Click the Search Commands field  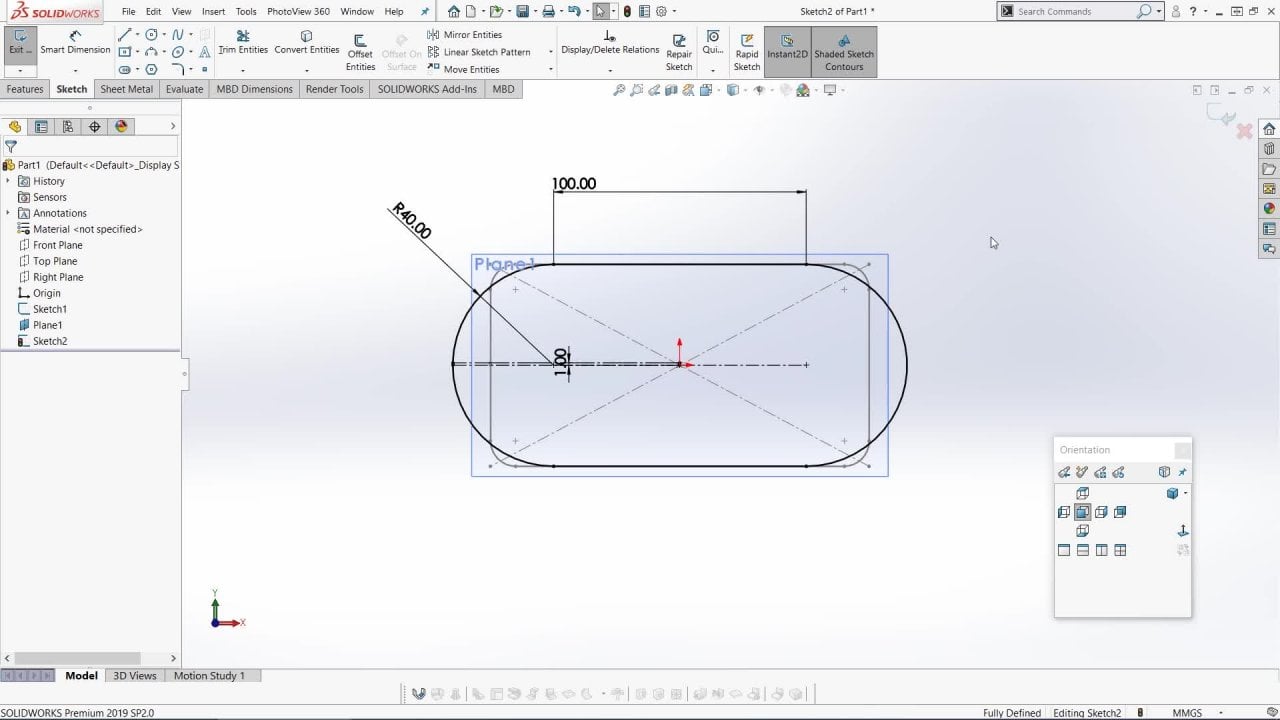(x=1075, y=12)
